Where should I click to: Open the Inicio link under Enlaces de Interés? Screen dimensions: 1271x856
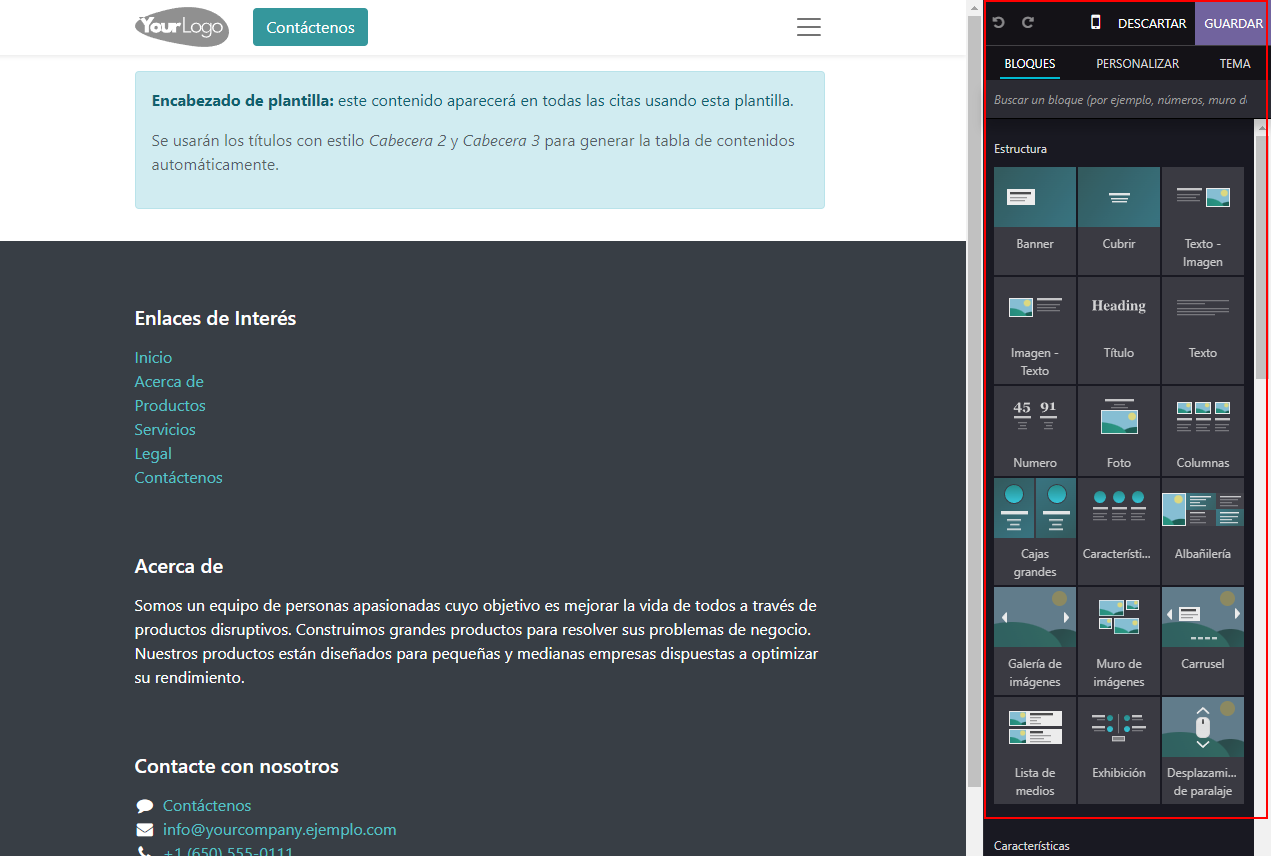pos(153,357)
